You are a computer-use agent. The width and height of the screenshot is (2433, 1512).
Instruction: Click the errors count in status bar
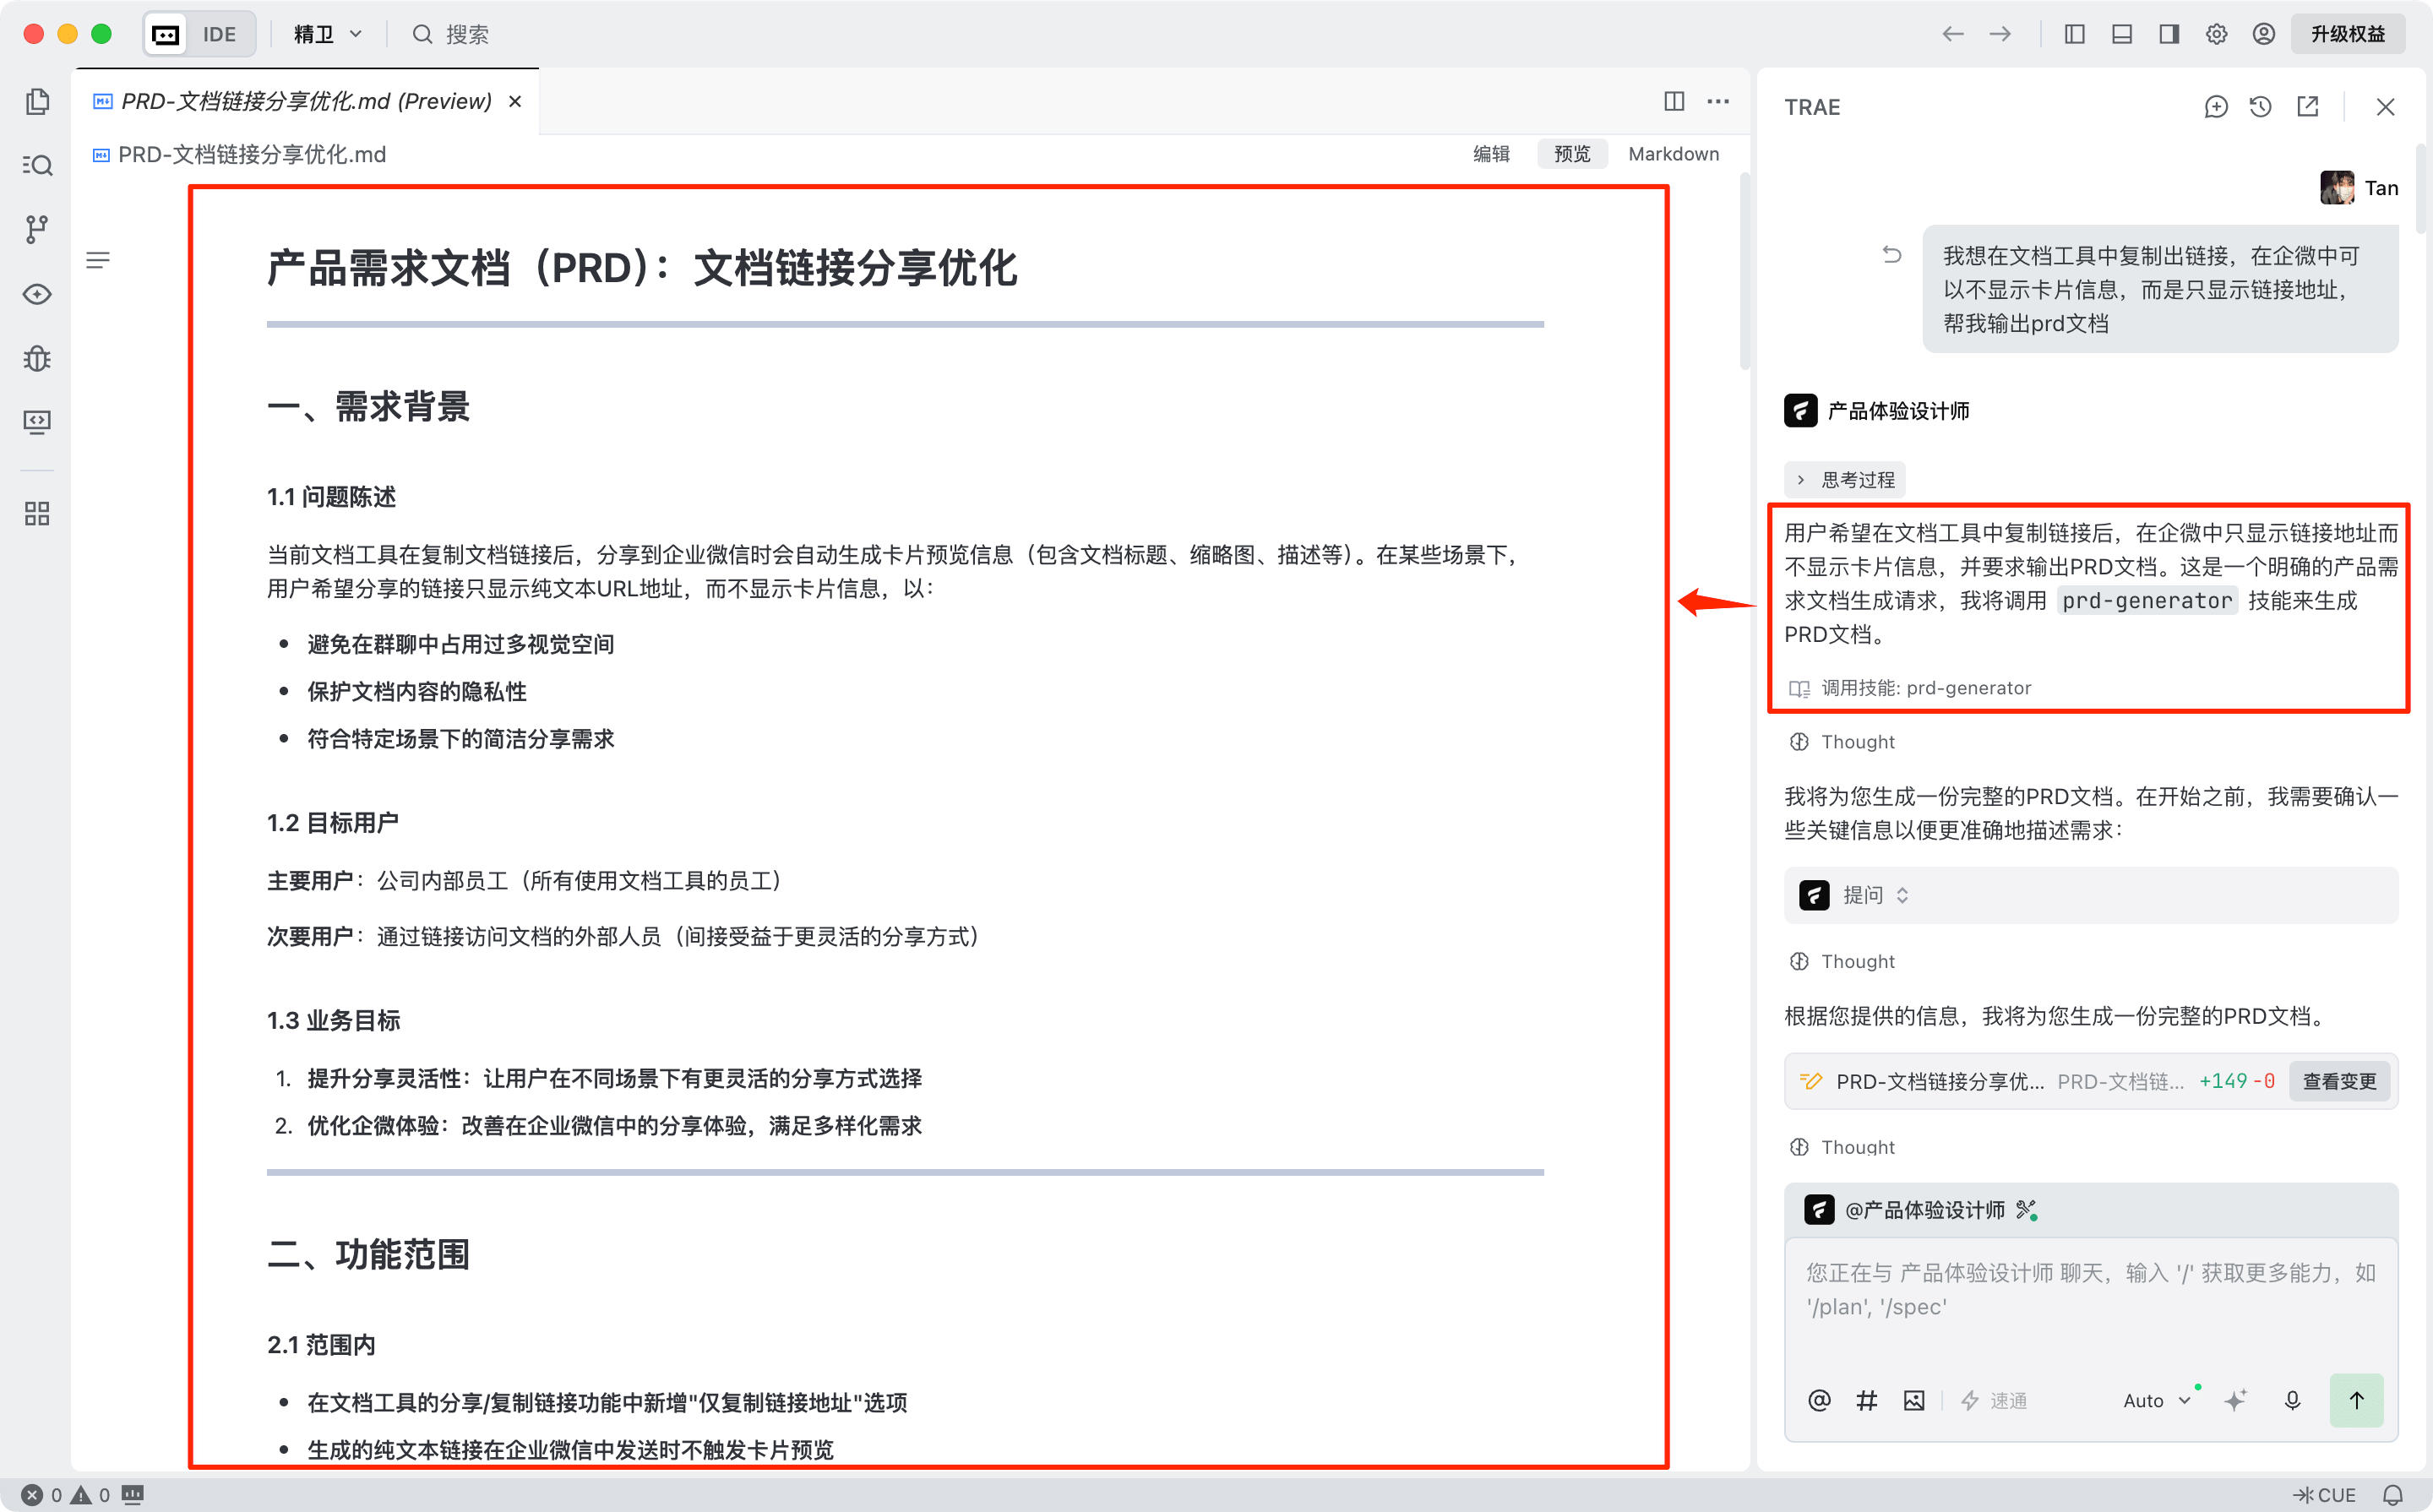[41, 1495]
